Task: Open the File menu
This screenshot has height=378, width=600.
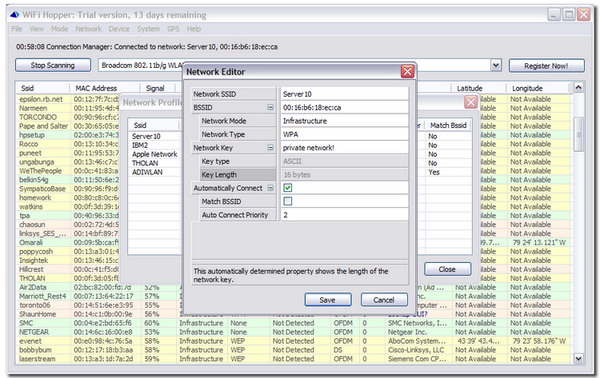Action: click(x=16, y=29)
